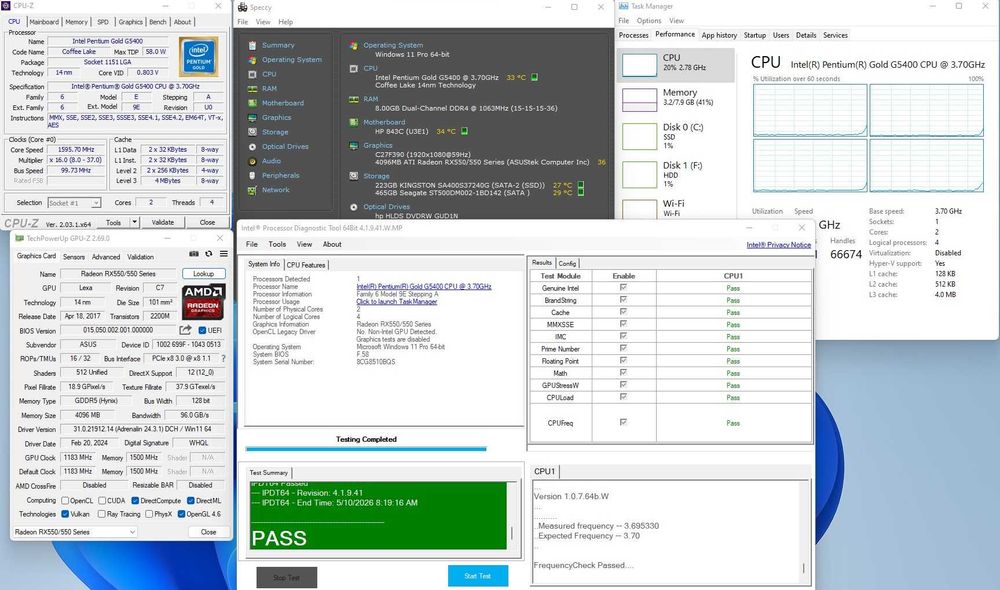The width and height of the screenshot is (1000, 590).
Task: Open Radeon RX550/550 Series GPU dropdown
Action: coord(75,532)
